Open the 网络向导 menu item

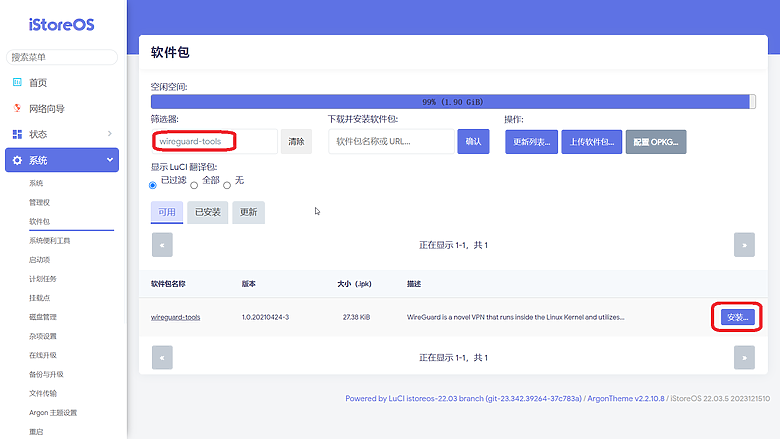(47, 108)
